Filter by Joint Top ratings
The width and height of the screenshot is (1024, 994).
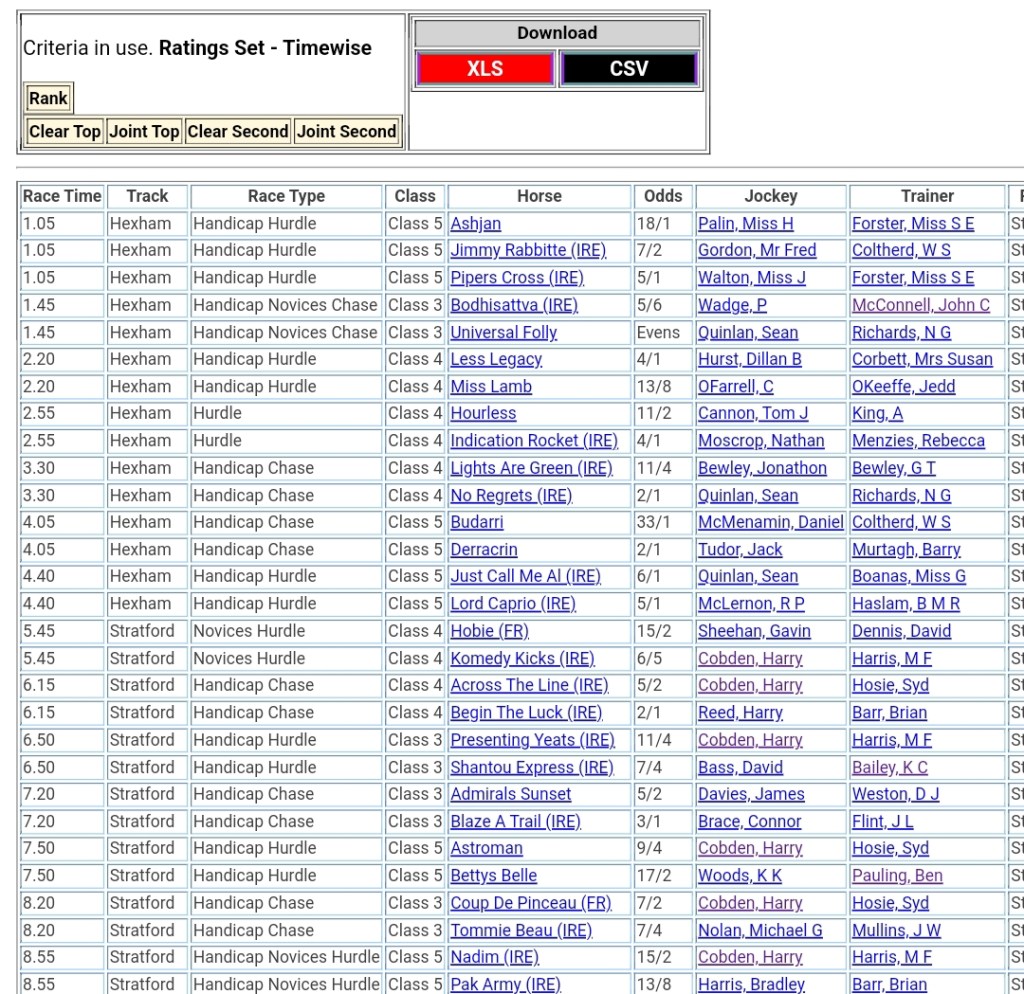point(144,131)
